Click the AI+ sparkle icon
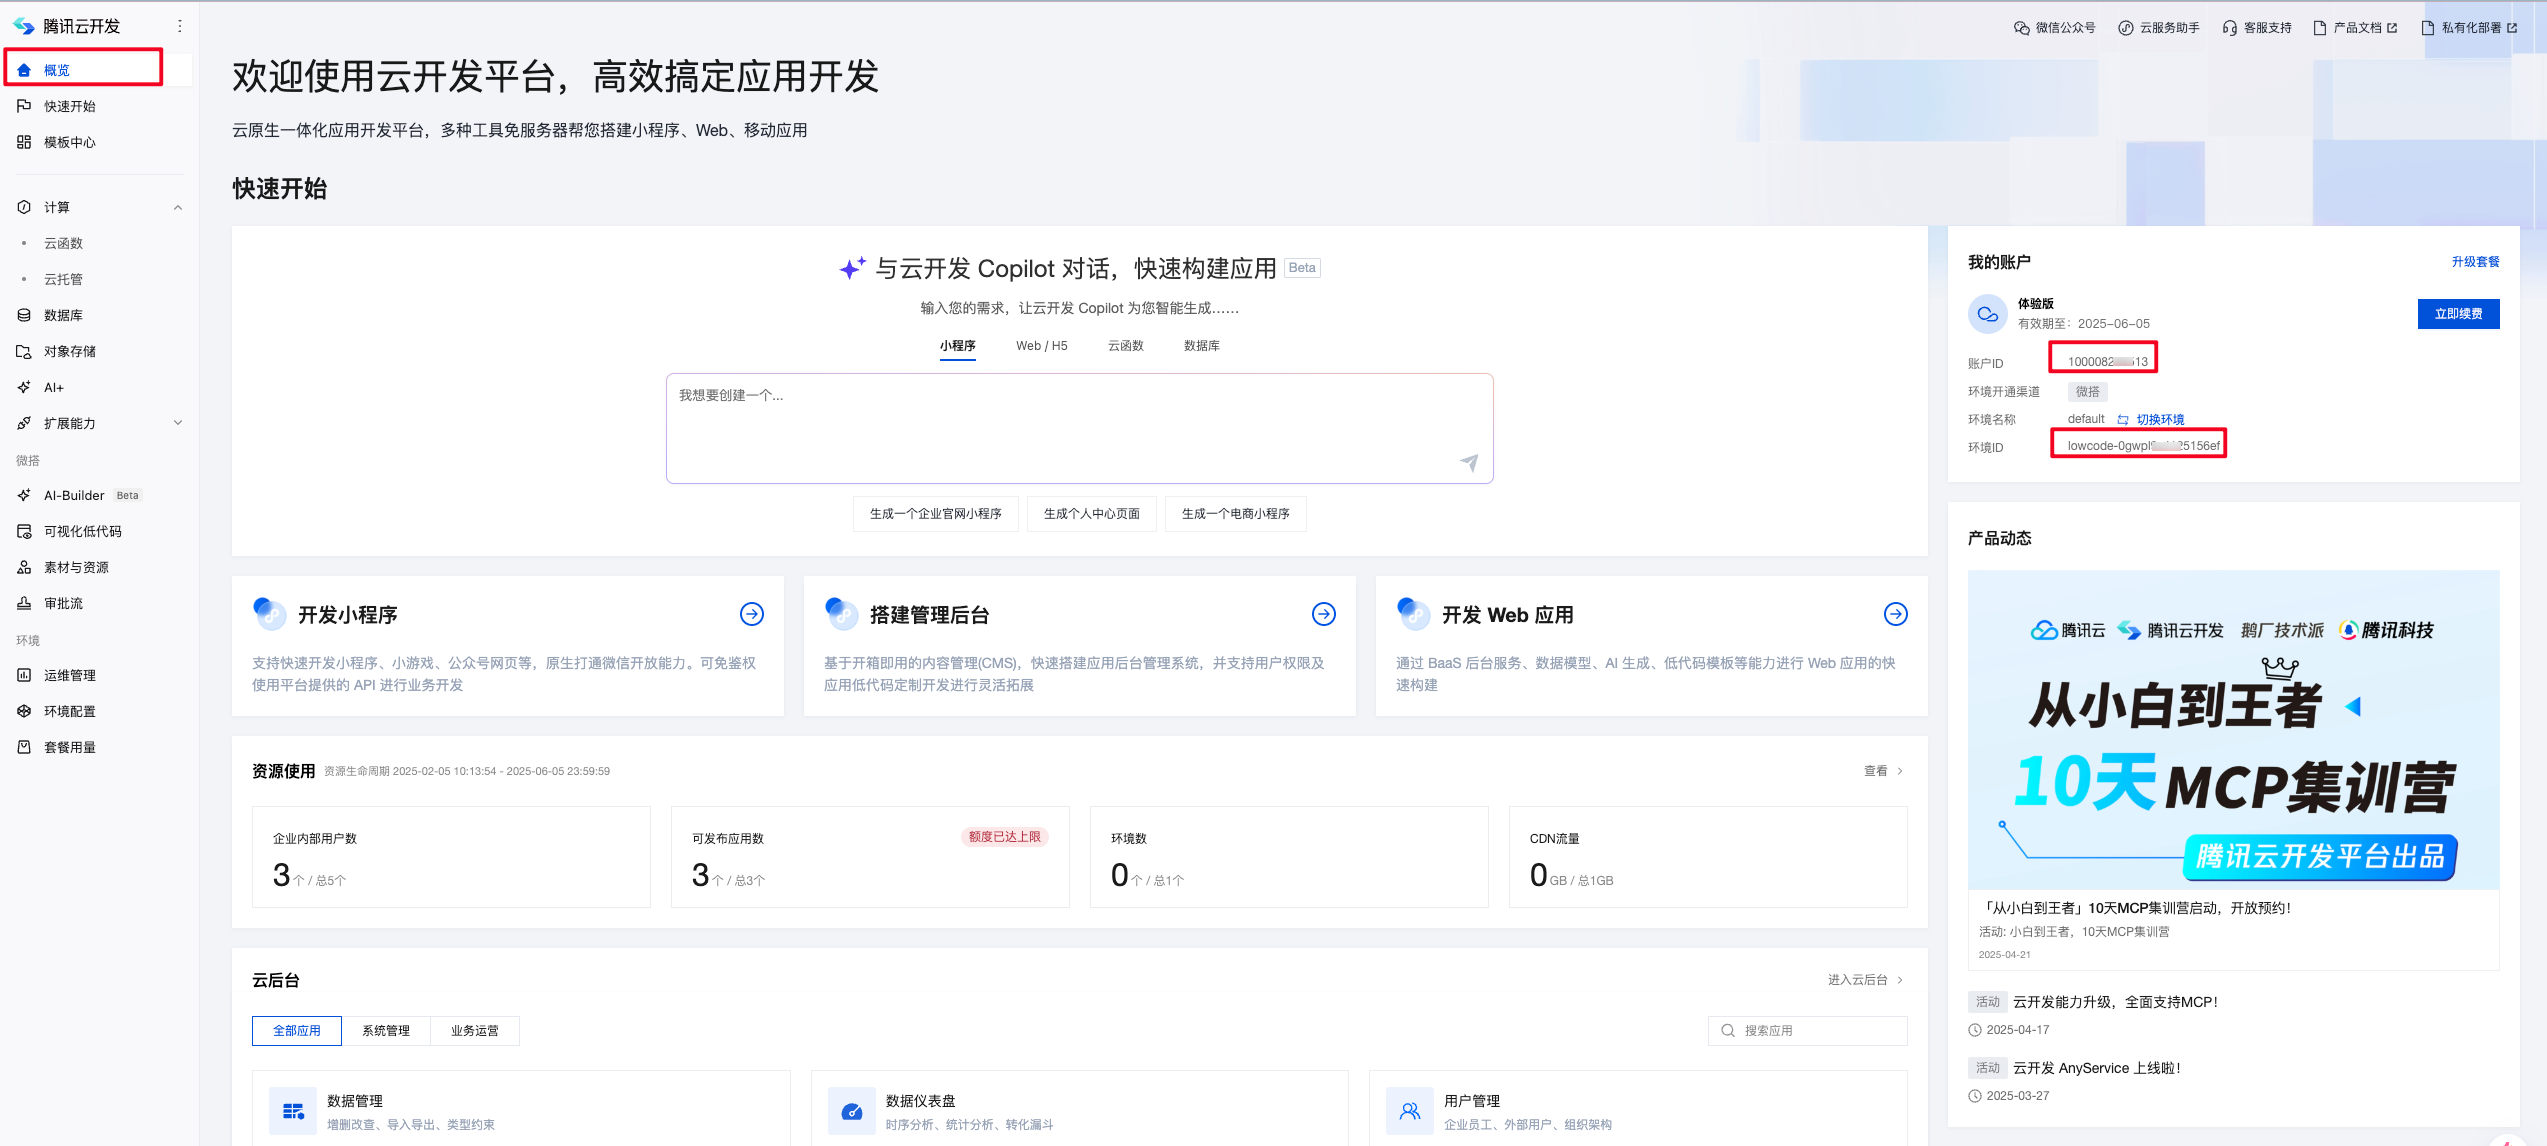 coord(24,387)
